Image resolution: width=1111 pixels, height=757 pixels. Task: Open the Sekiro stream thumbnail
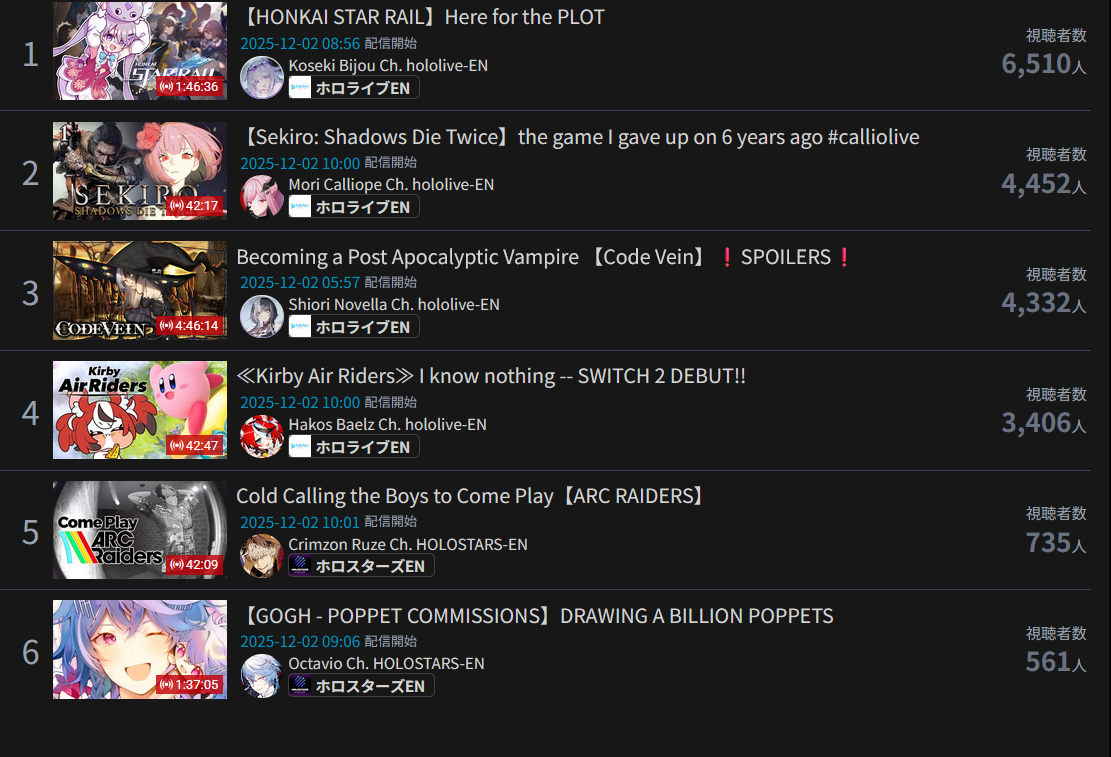pos(140,171)
